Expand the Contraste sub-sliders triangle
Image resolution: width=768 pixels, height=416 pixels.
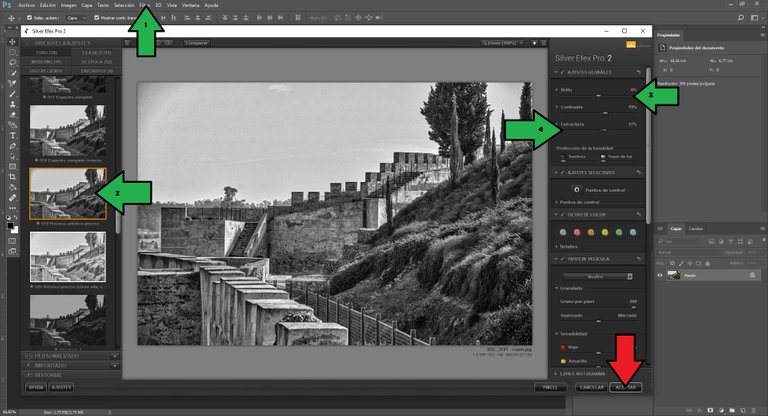[x=556, y=107]
